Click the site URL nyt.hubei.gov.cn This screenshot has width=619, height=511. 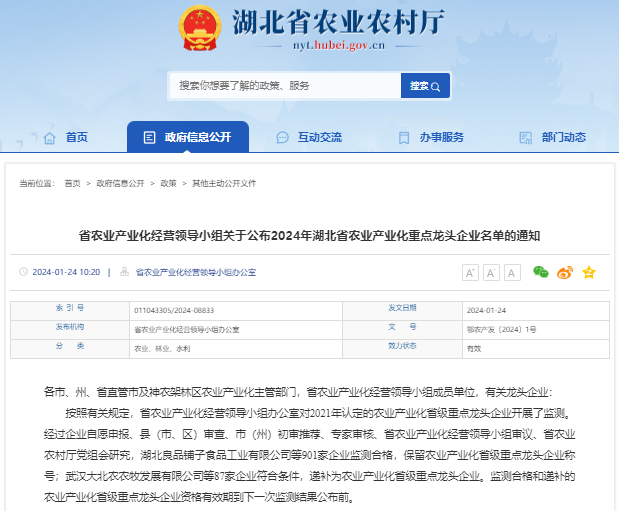click(x=339, y=45)
